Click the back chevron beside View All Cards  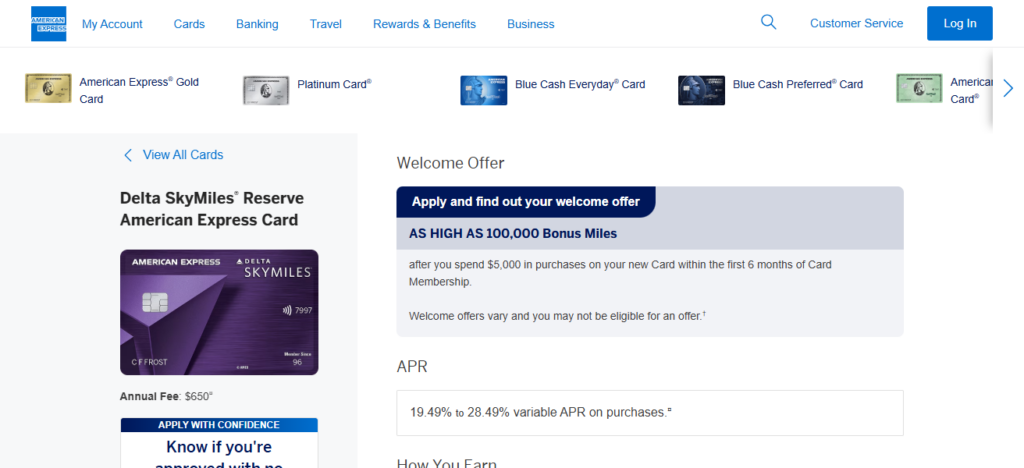128,155
